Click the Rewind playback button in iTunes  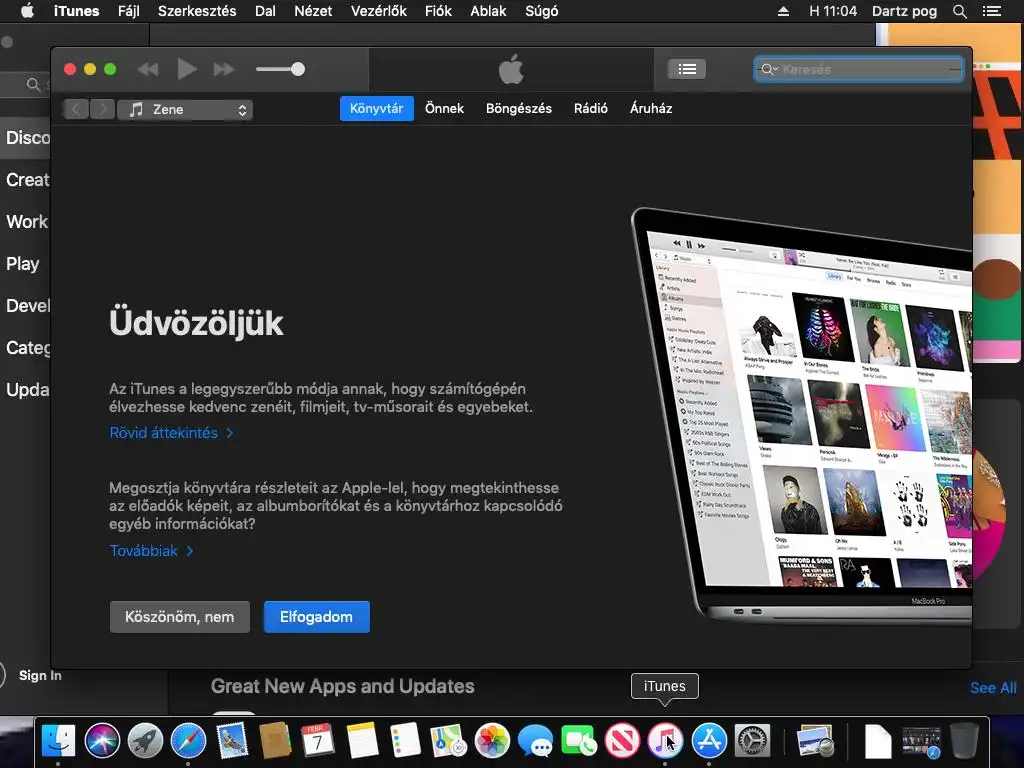pos(148,69)
